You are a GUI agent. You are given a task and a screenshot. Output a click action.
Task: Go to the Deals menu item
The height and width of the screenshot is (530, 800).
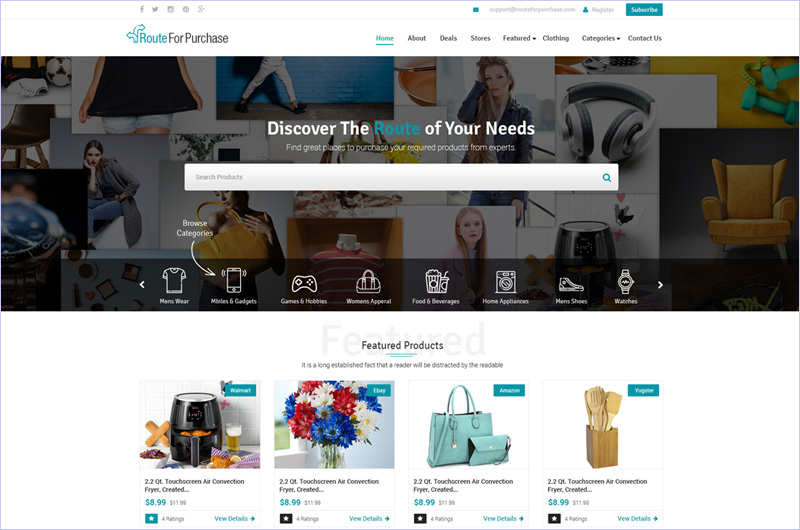(x=448, y=38)
